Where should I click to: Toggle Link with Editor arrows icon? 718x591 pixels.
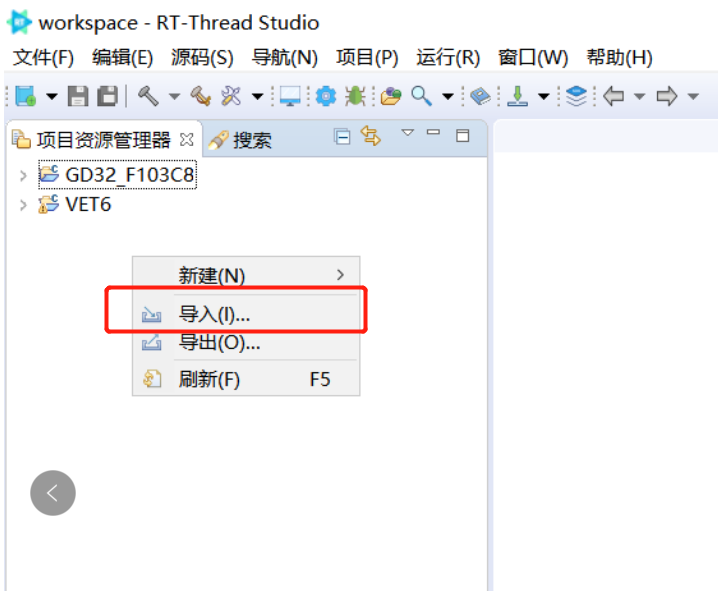pos(370,136)
